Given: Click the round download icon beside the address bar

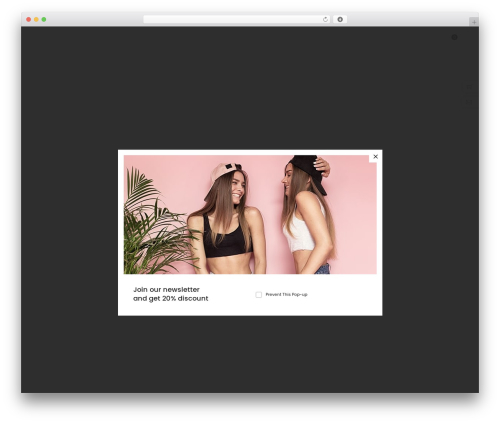Looking at the screenshot, I should [x=340, y=20].
